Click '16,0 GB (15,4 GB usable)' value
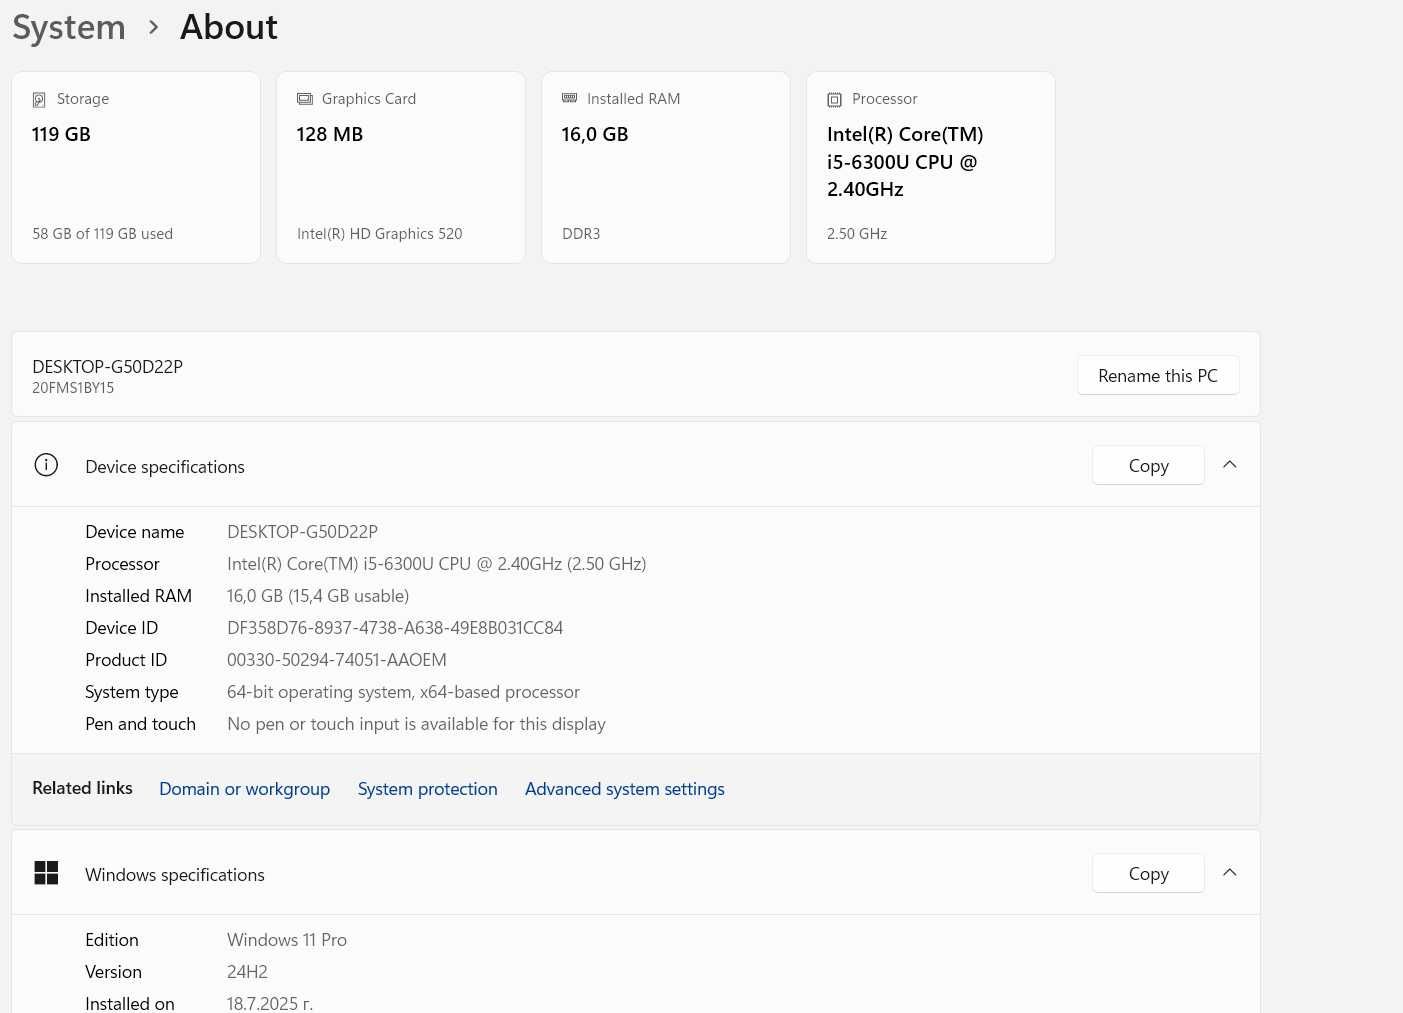Viewport: 1403px width, 1013px height. pos(318,596)
